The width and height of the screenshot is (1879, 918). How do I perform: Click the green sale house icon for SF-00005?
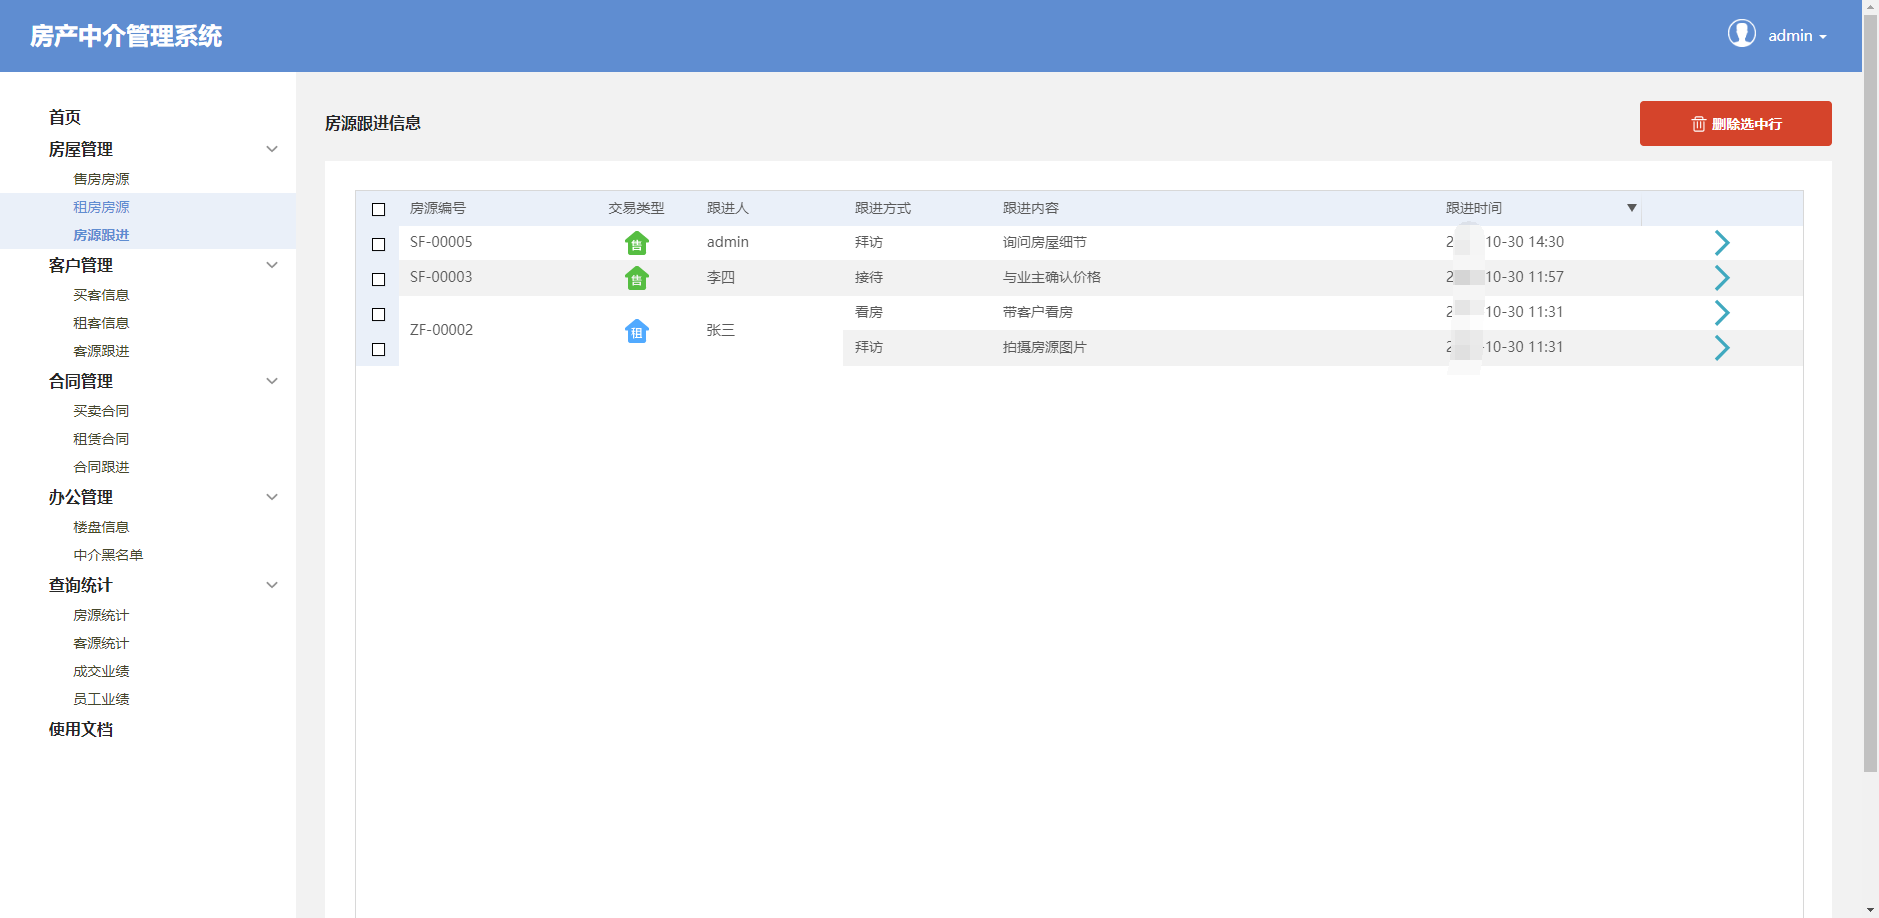[636, 243]
